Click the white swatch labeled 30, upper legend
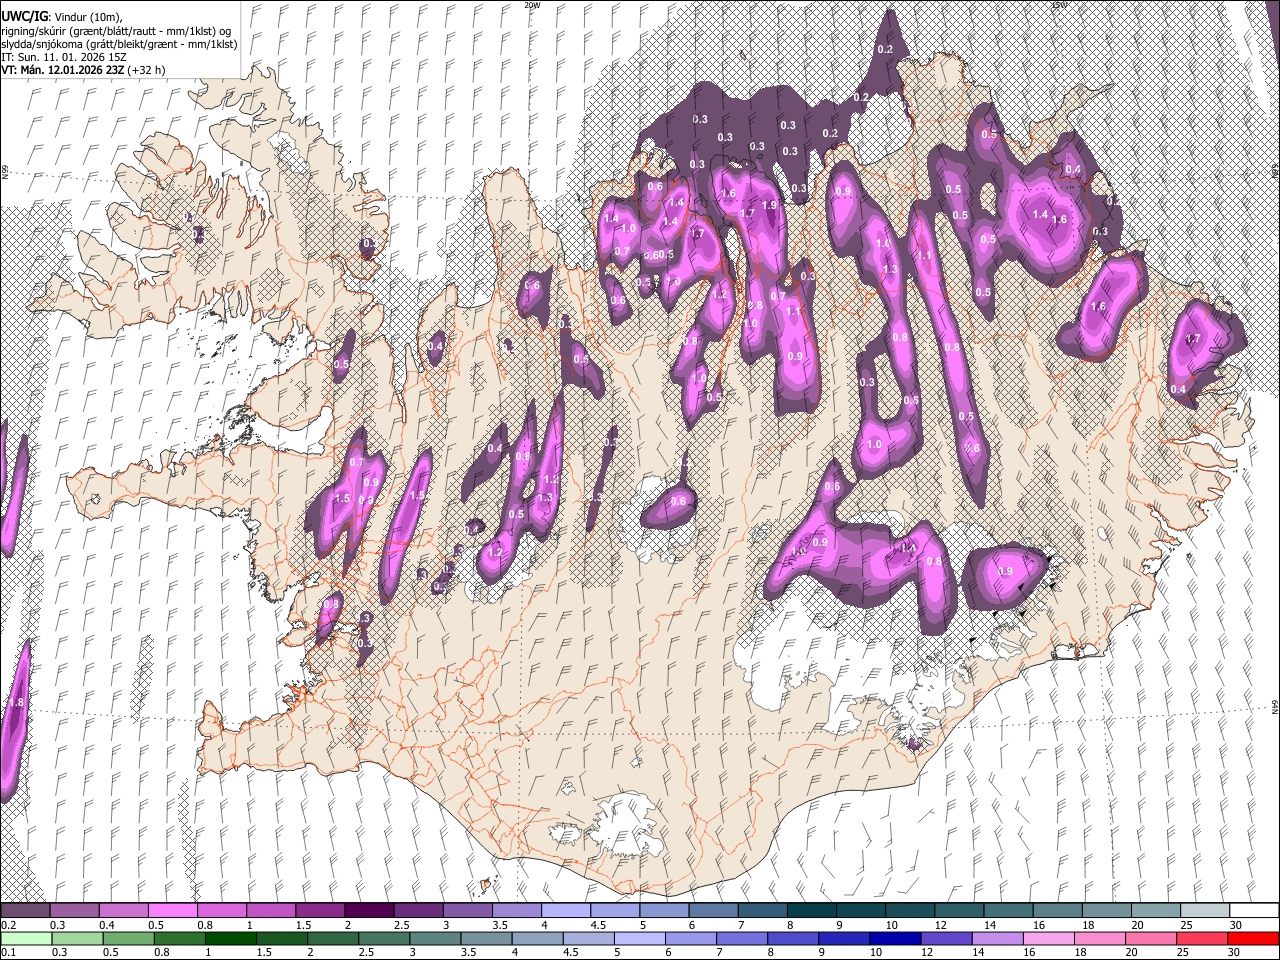1280x960 pixels. click(1254, 911)
